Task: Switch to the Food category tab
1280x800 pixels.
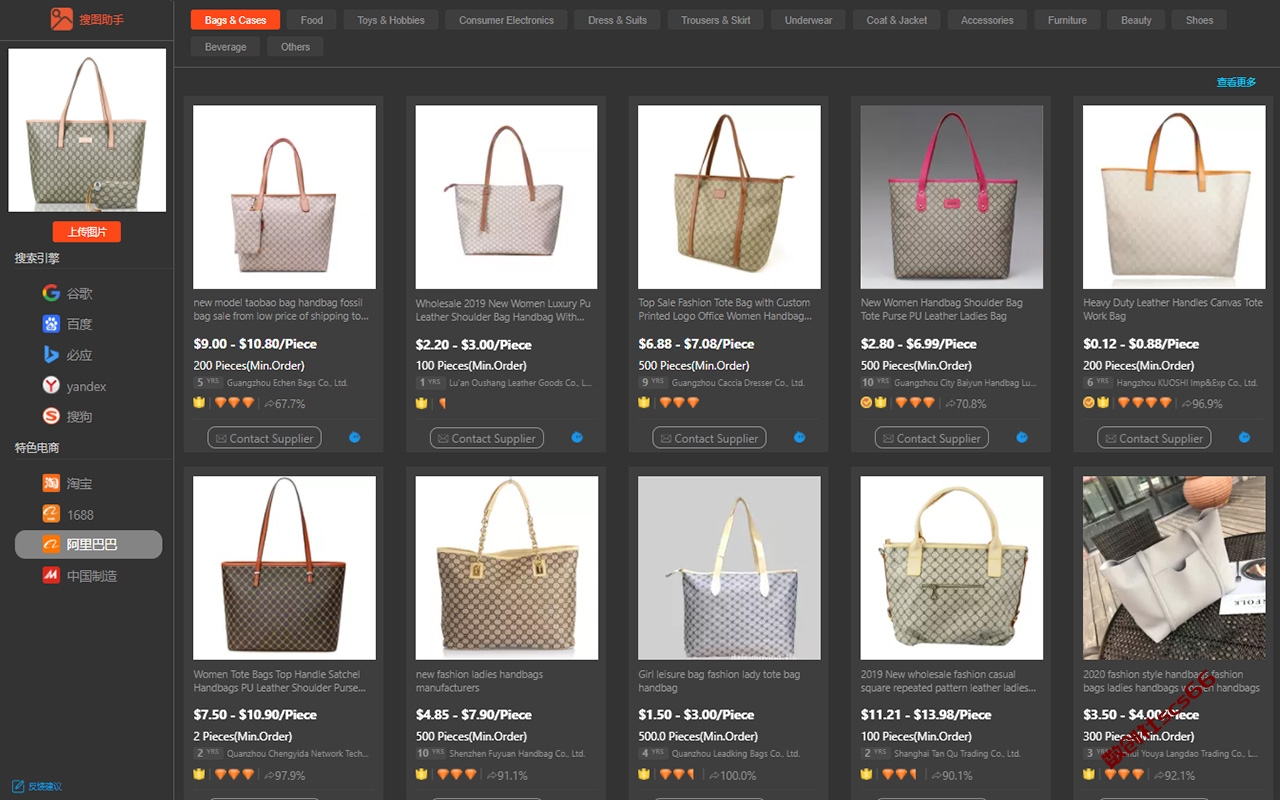Action: click(x=312, y=20)
